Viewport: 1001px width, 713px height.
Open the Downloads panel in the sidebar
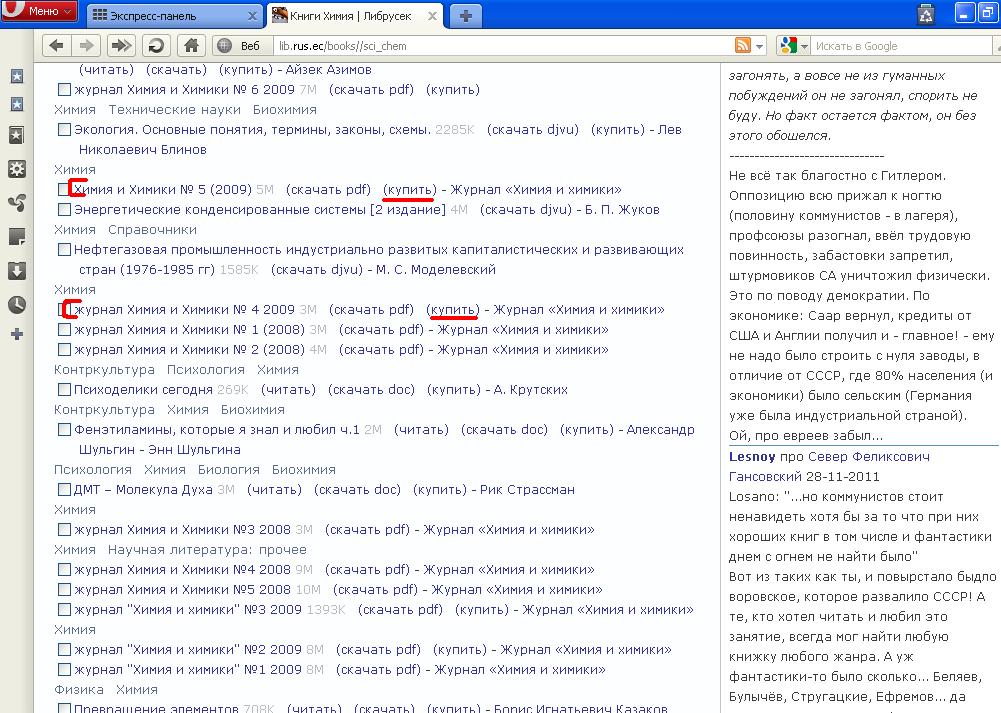16,271
